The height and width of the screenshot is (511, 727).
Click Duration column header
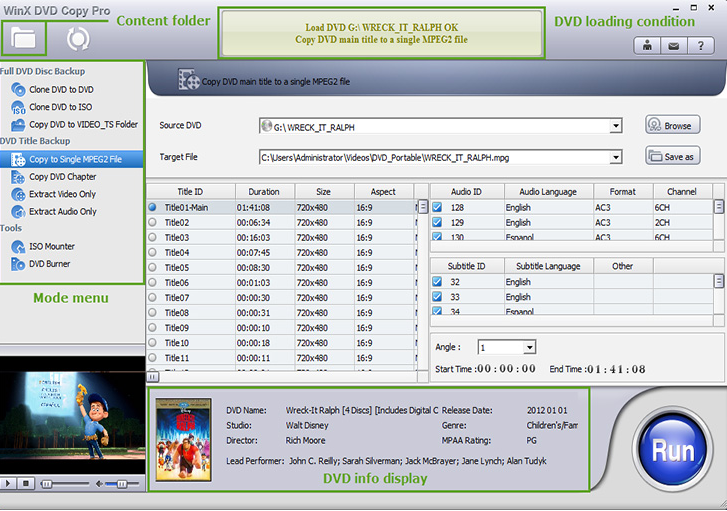(264, 192)
